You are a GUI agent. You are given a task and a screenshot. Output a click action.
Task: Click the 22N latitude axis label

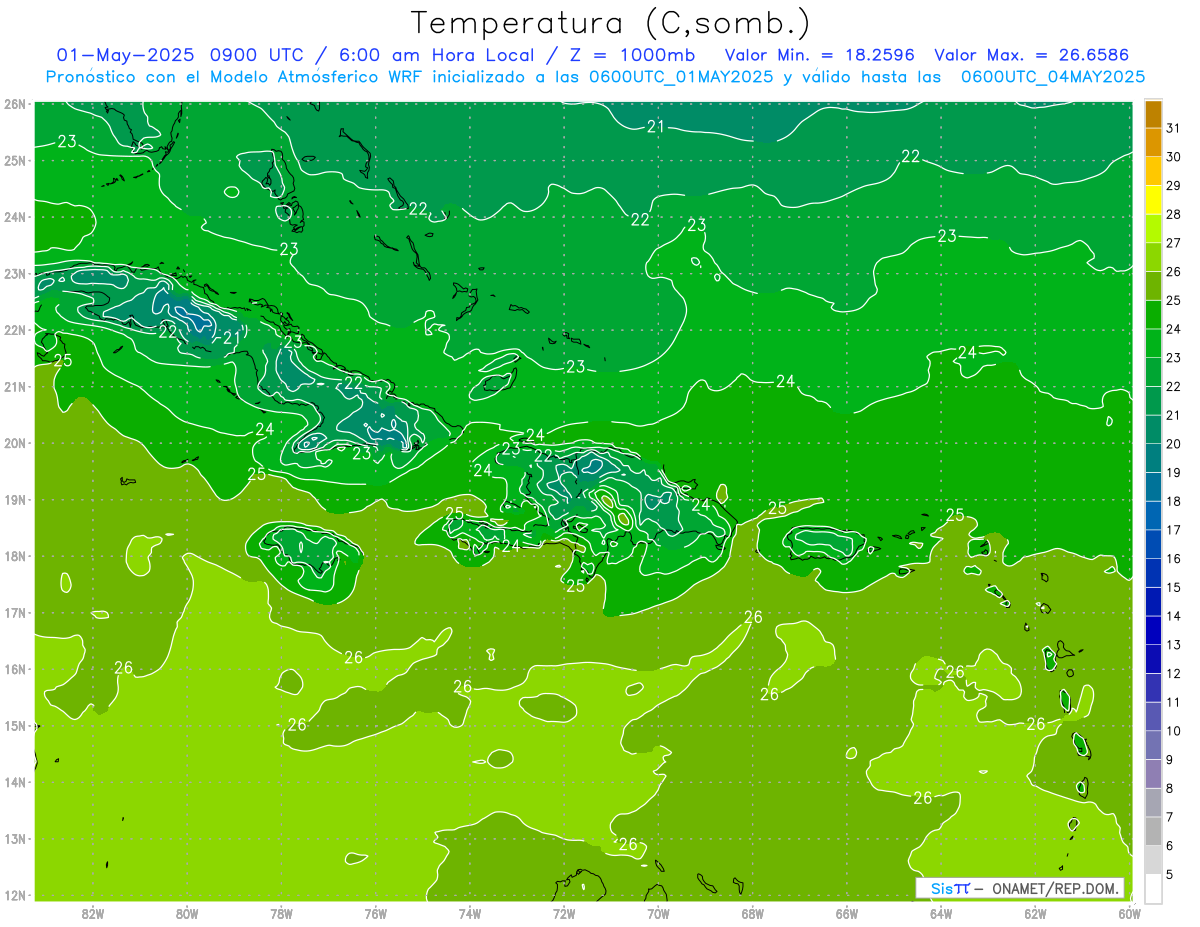[15, 330]
